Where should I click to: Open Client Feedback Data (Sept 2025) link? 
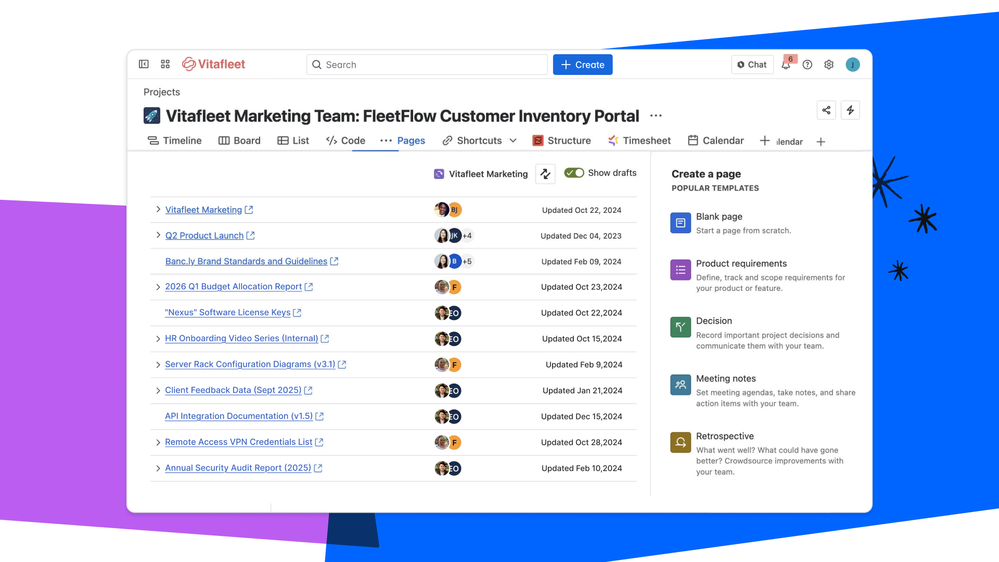233,390
